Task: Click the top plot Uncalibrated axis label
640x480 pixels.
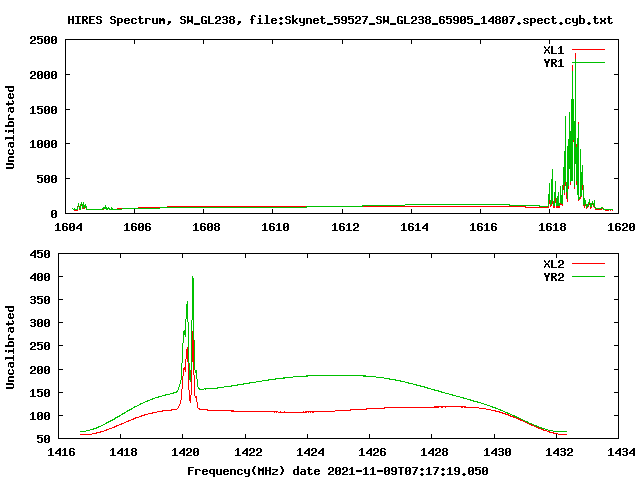Action: click(10, 127)
